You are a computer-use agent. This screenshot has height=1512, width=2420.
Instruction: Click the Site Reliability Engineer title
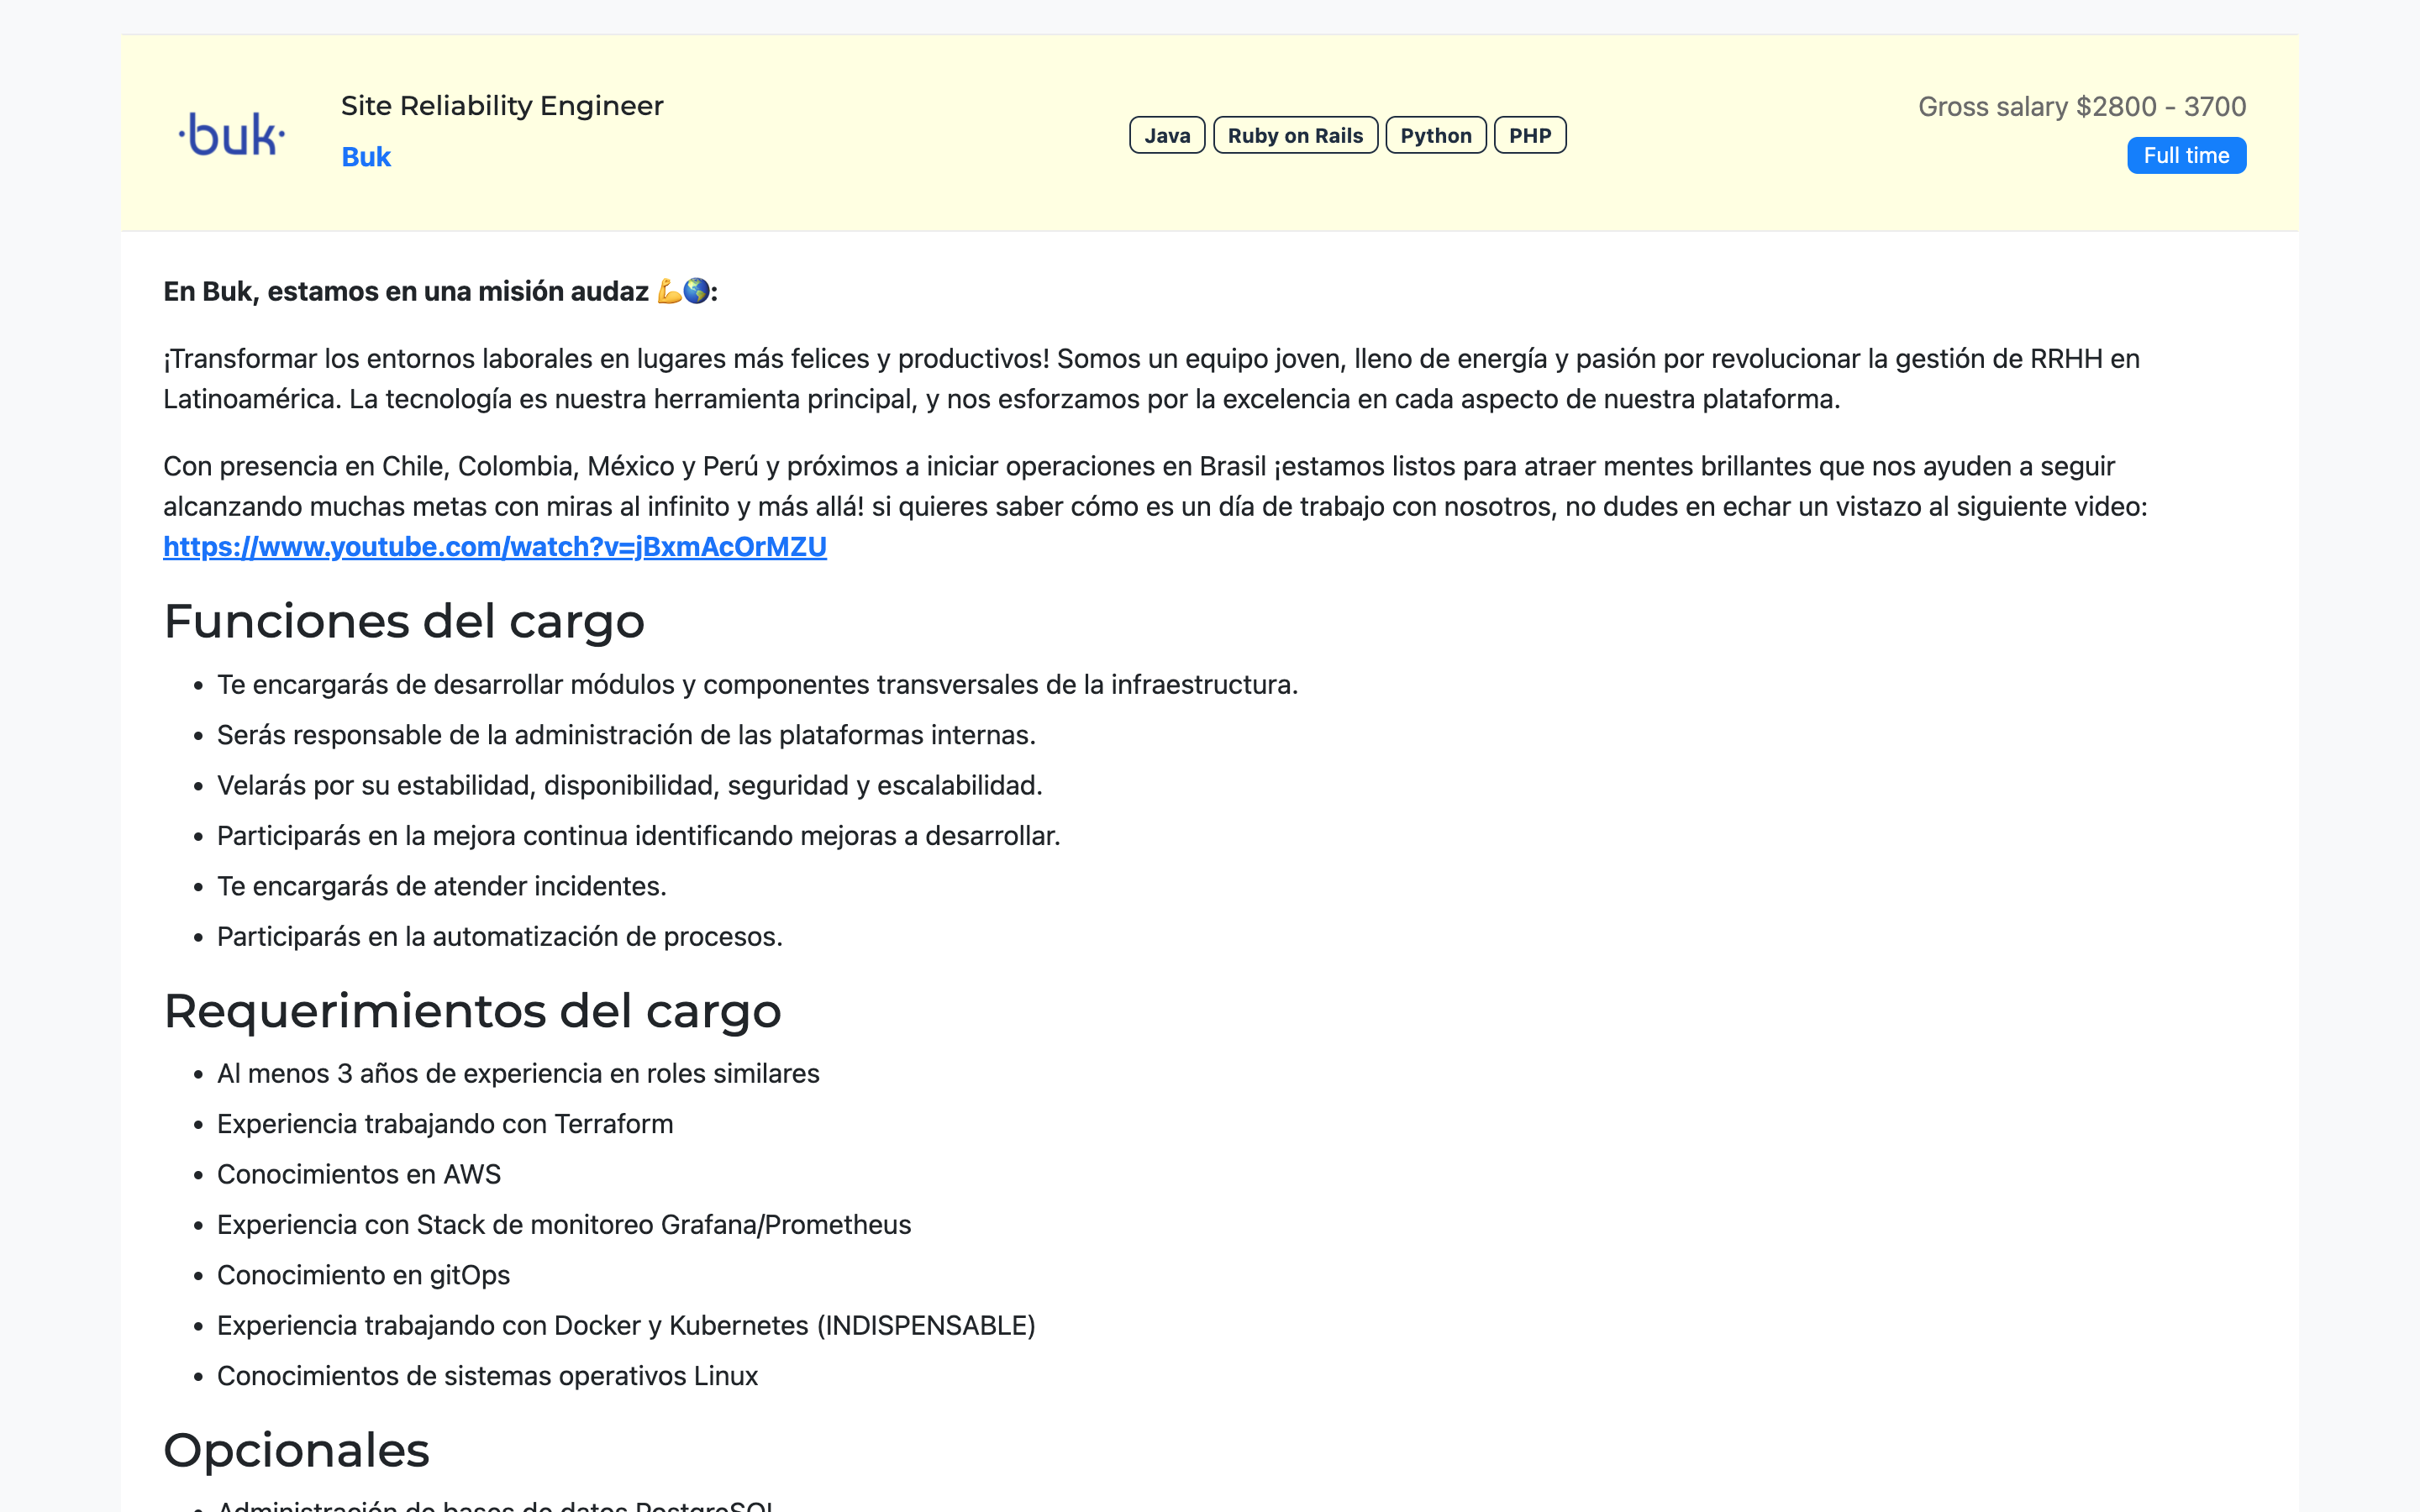click(x=502, y=106)
